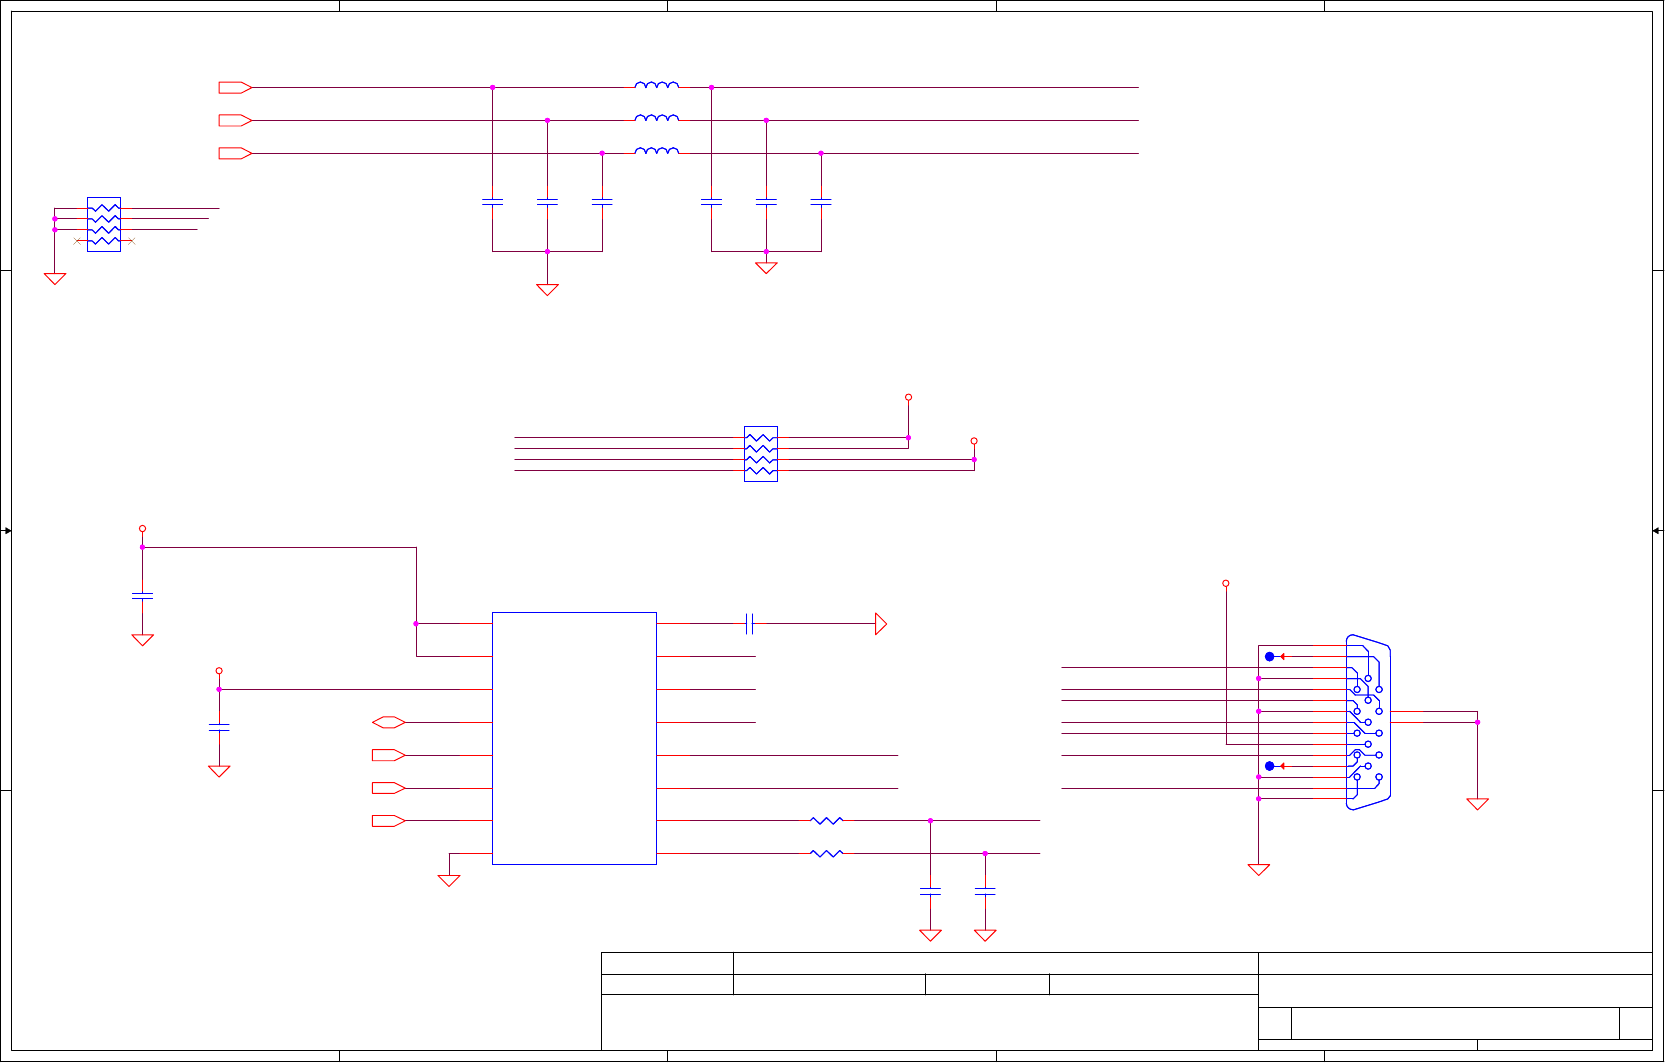1665x1063 pixels.
Task: Select the capacitor under the second left power circle
Action: [219, 728]
